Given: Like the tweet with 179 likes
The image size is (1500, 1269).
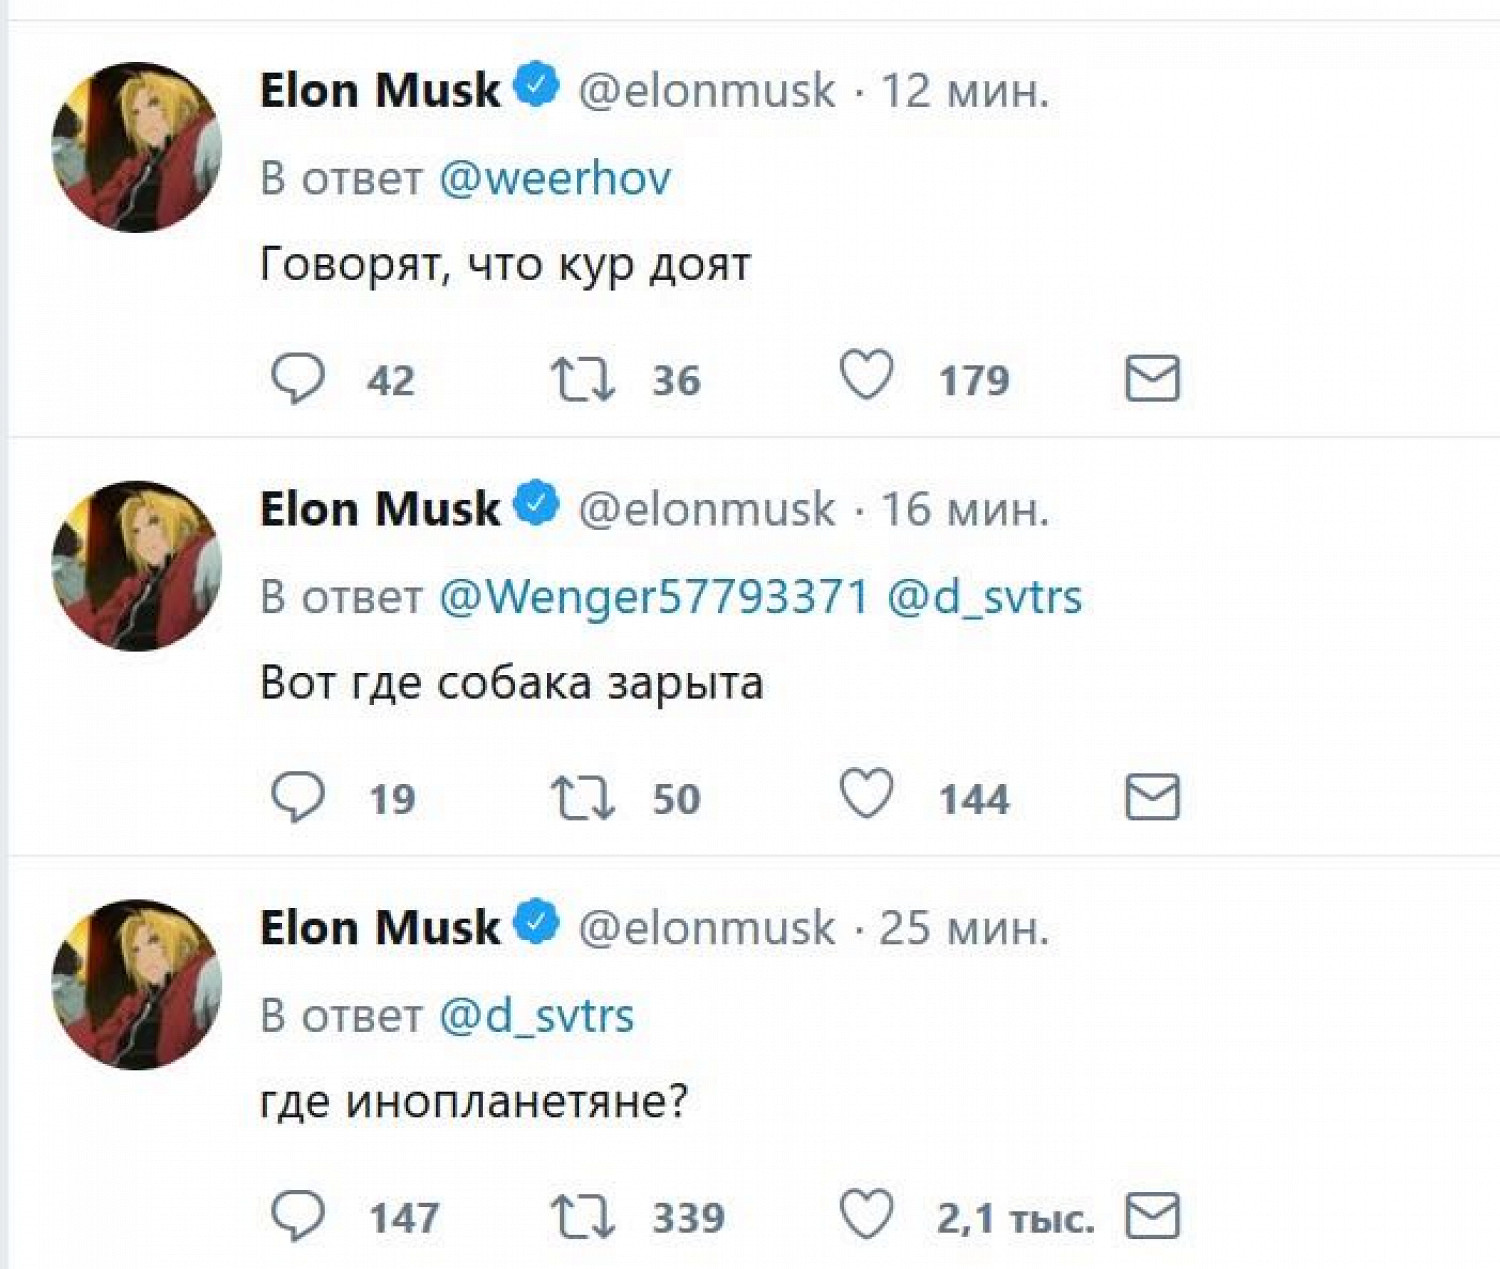Looking at the screenshot, I should (866, 376).
